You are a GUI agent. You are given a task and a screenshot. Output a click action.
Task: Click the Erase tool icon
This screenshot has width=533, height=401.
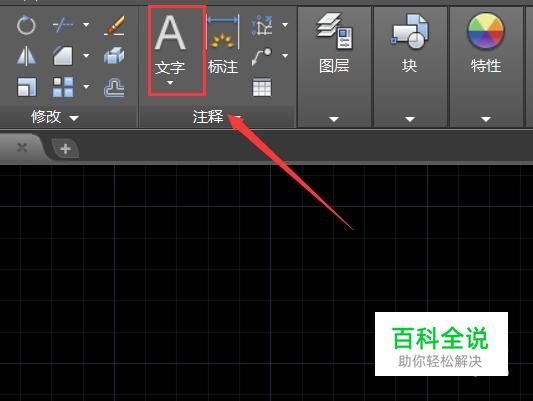pyautogui.click(x=115, y=25)
